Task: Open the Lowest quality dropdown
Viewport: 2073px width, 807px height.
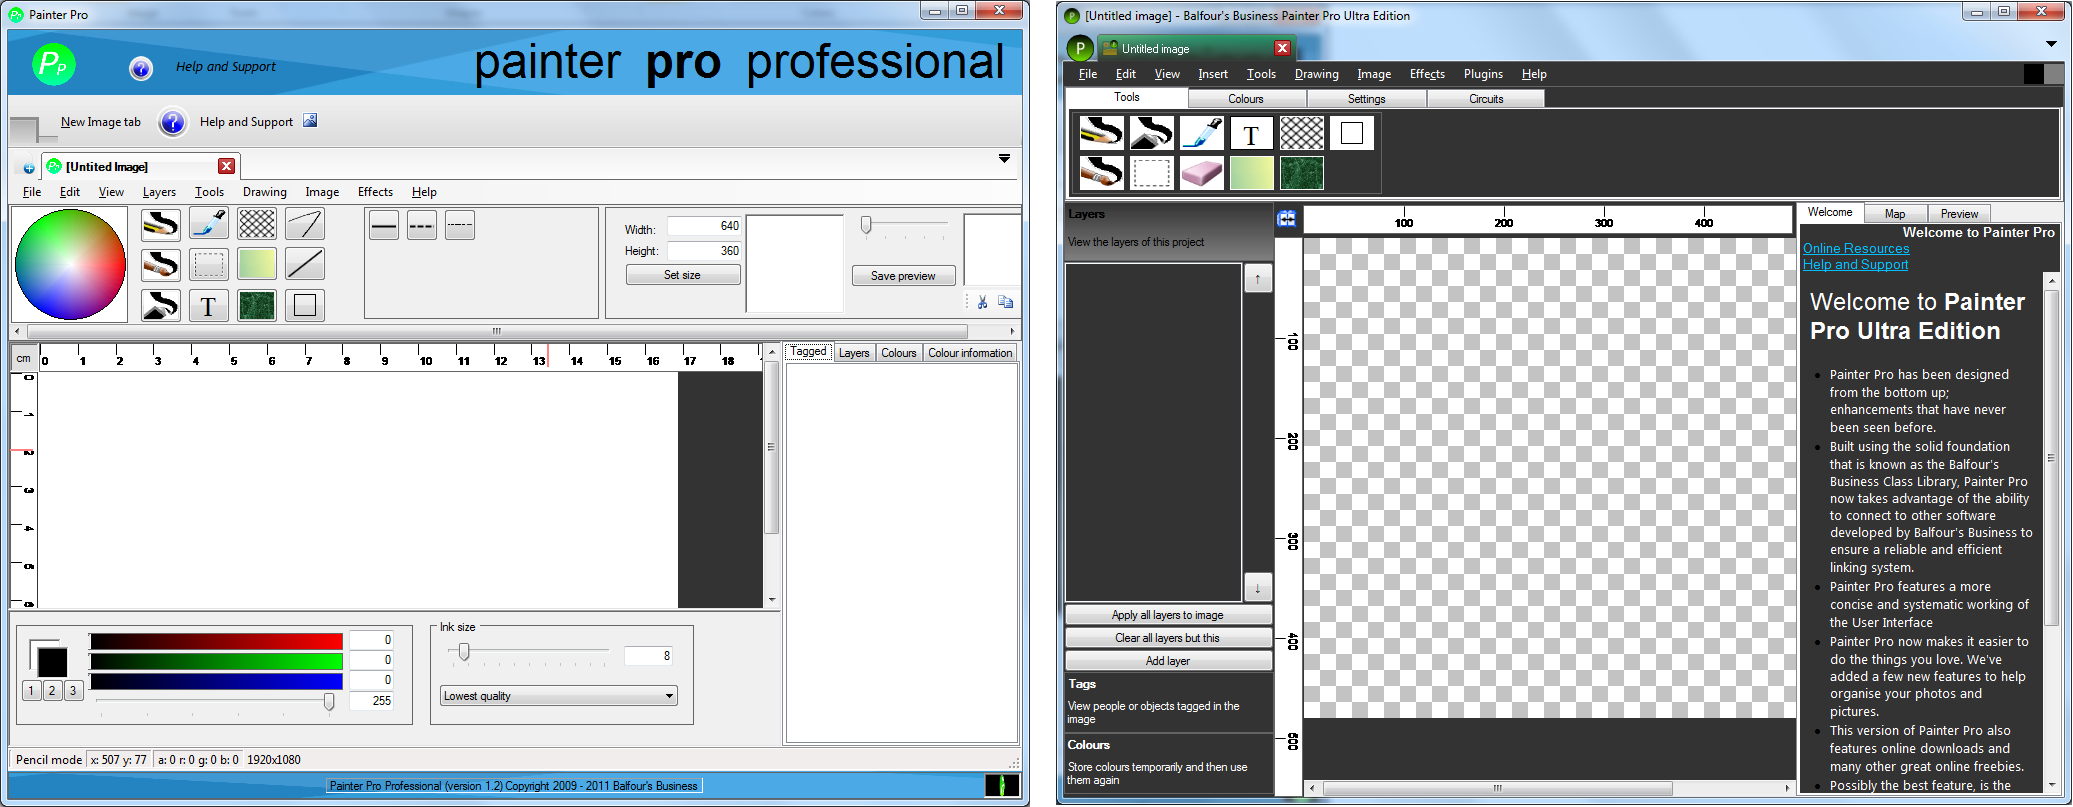Action: tap(559, 696)
